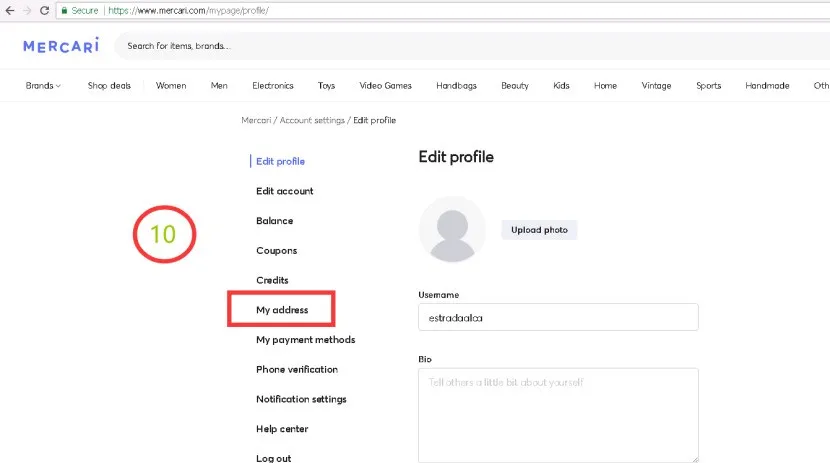Image resolution: width=830 pixels, height=463 pixels.
Task: Open the Video Games category
Action: [385, 86]
